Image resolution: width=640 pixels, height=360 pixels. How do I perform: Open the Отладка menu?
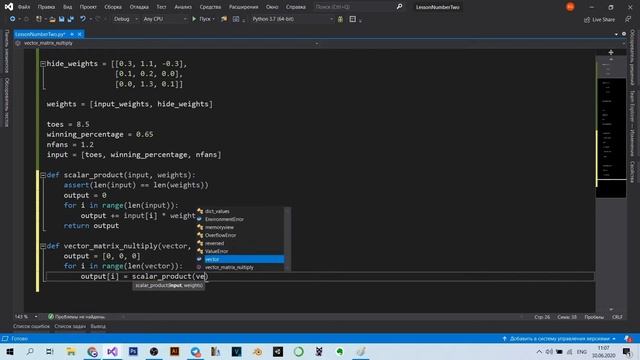[139, 7]
